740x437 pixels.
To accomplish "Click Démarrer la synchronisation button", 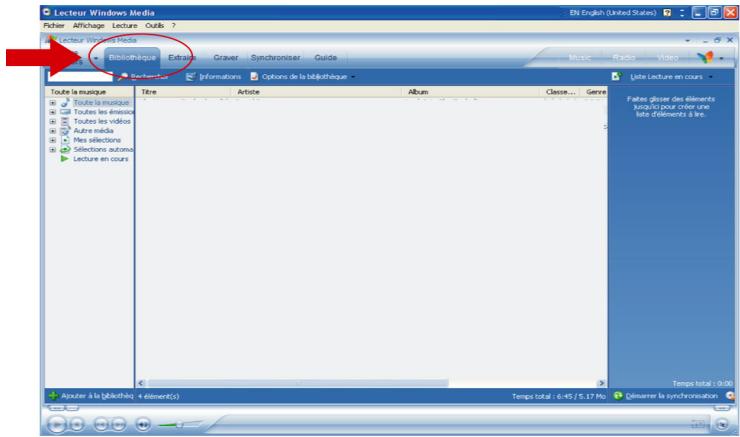I will pyautogui.click(x=665, y=395).
